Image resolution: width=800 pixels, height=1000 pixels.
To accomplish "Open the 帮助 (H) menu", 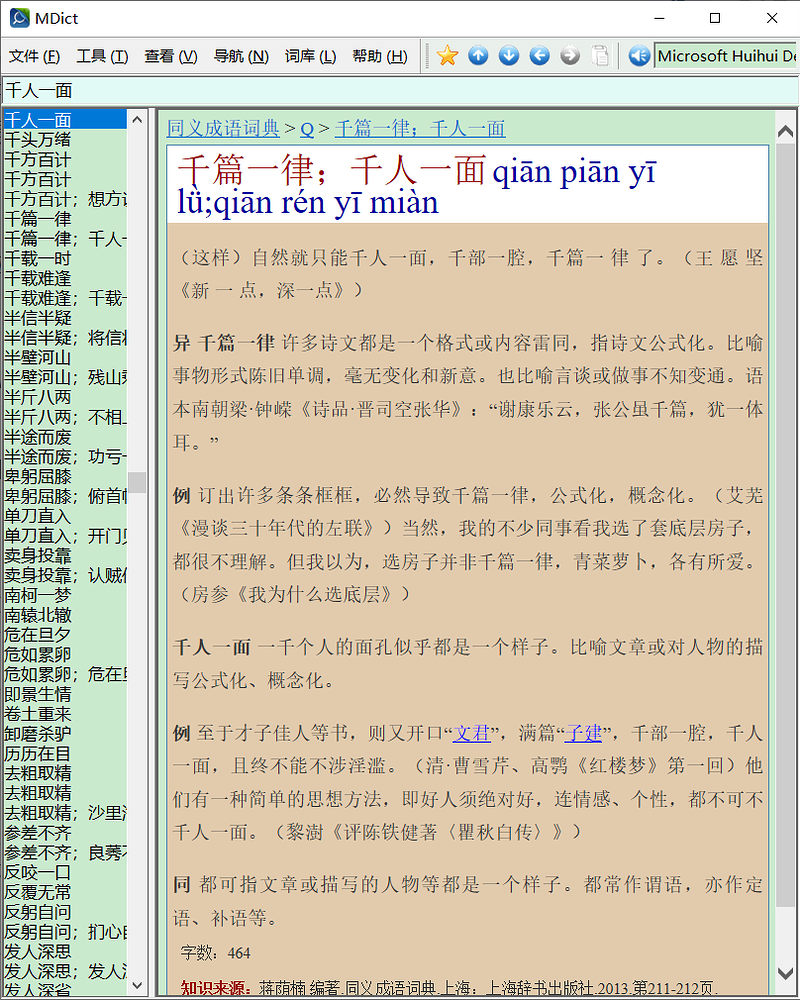I will pyautogui.click(x=380, y=56).
